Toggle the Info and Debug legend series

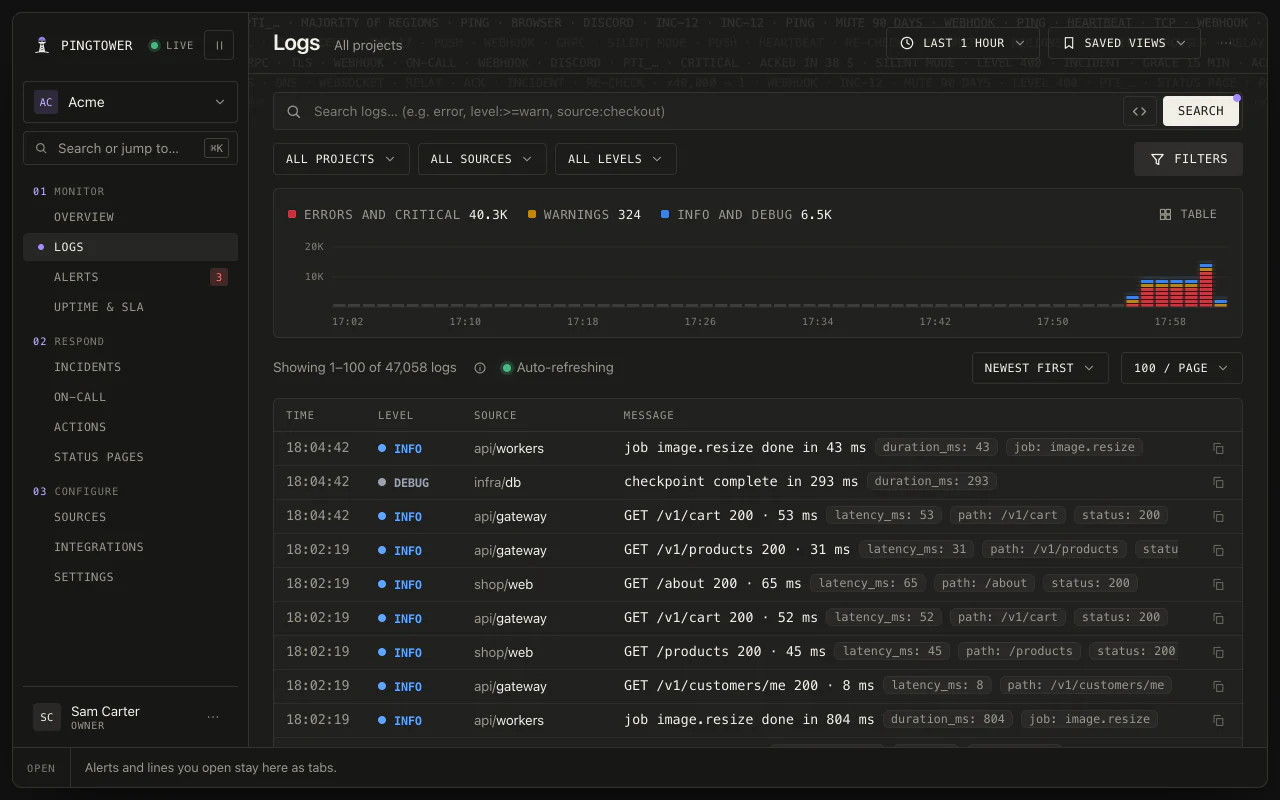746,214
